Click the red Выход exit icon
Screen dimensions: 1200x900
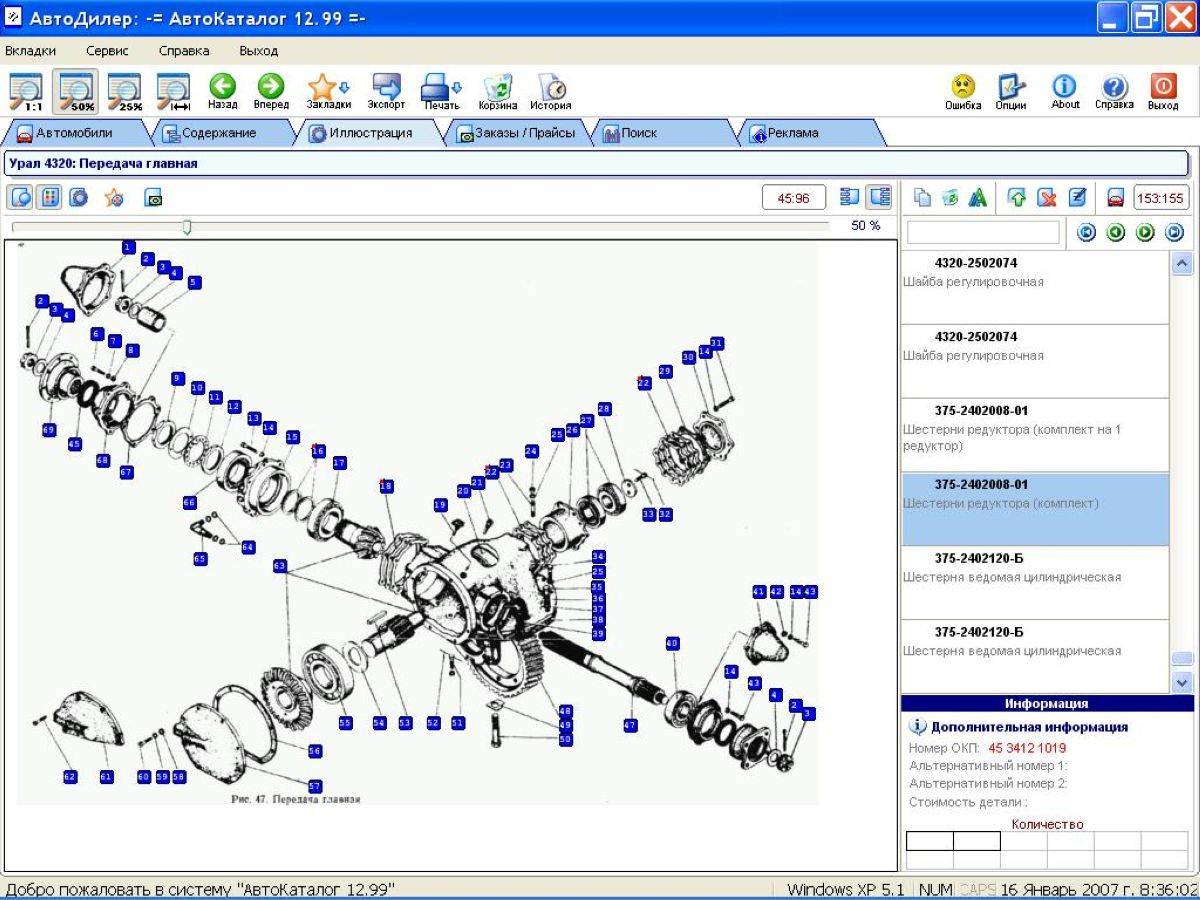[x=1163, y=91]
